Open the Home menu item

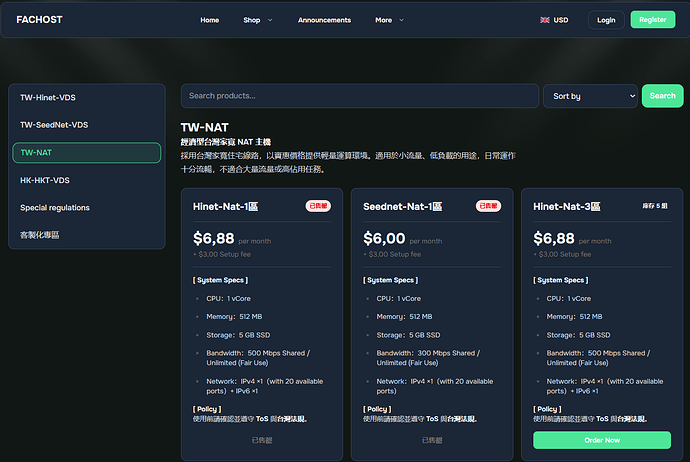[x=209, y=20]
